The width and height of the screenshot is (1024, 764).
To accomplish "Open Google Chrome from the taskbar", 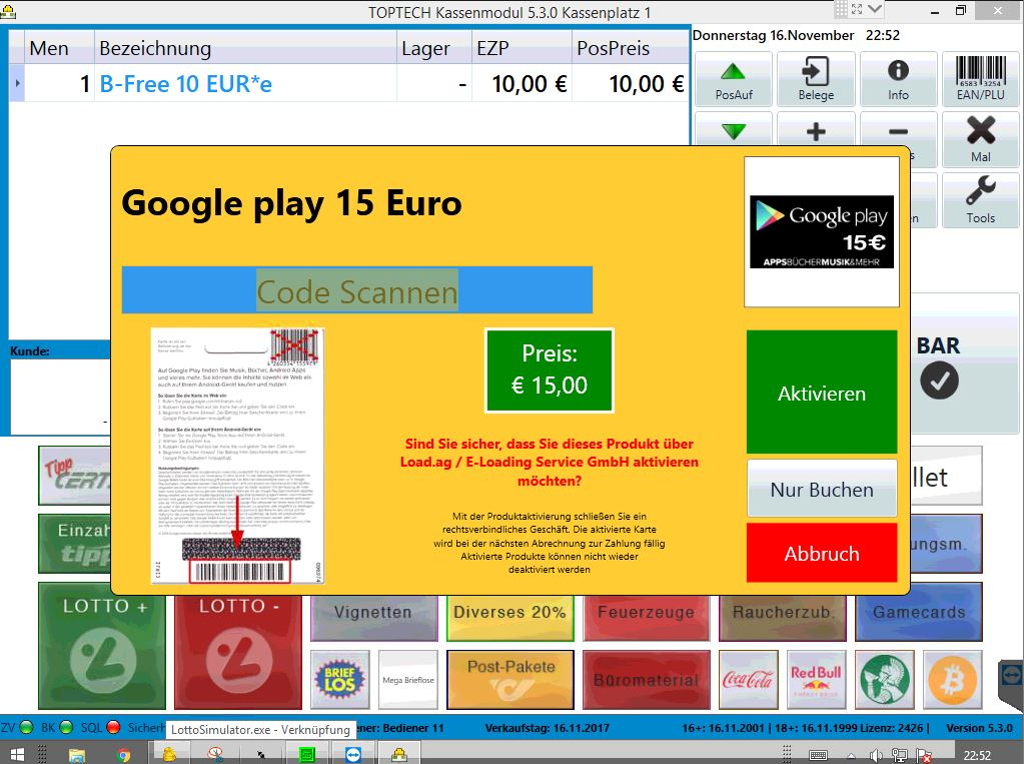I will 123,755.
